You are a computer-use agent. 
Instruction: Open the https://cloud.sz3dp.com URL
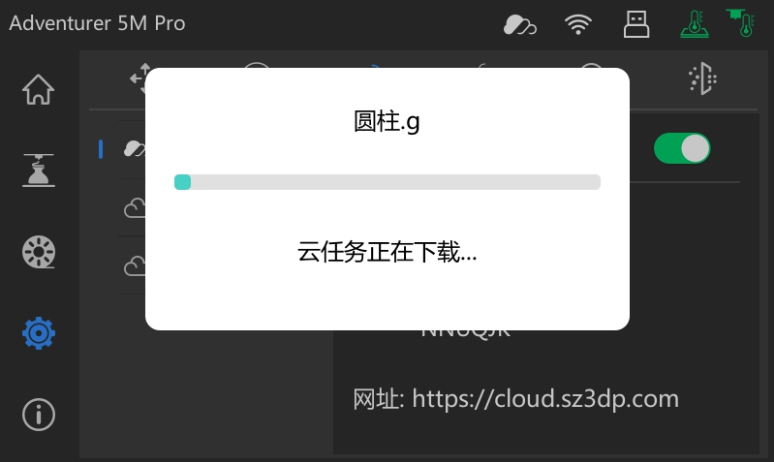pos(545,399)
